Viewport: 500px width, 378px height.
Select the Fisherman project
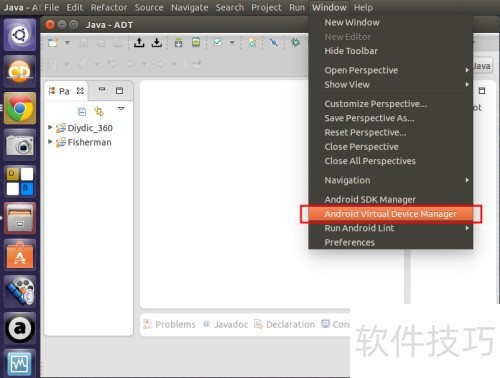pos(84,142)
